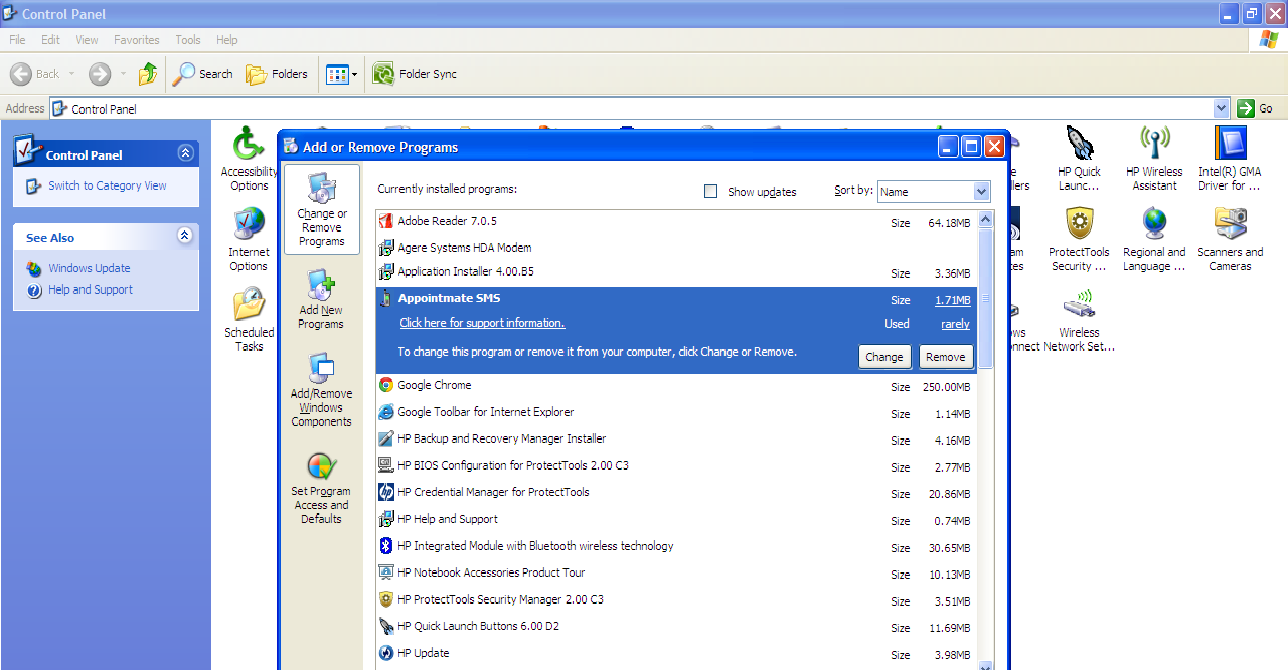Open the Back button history dropdown arrow

pos(72,74)
